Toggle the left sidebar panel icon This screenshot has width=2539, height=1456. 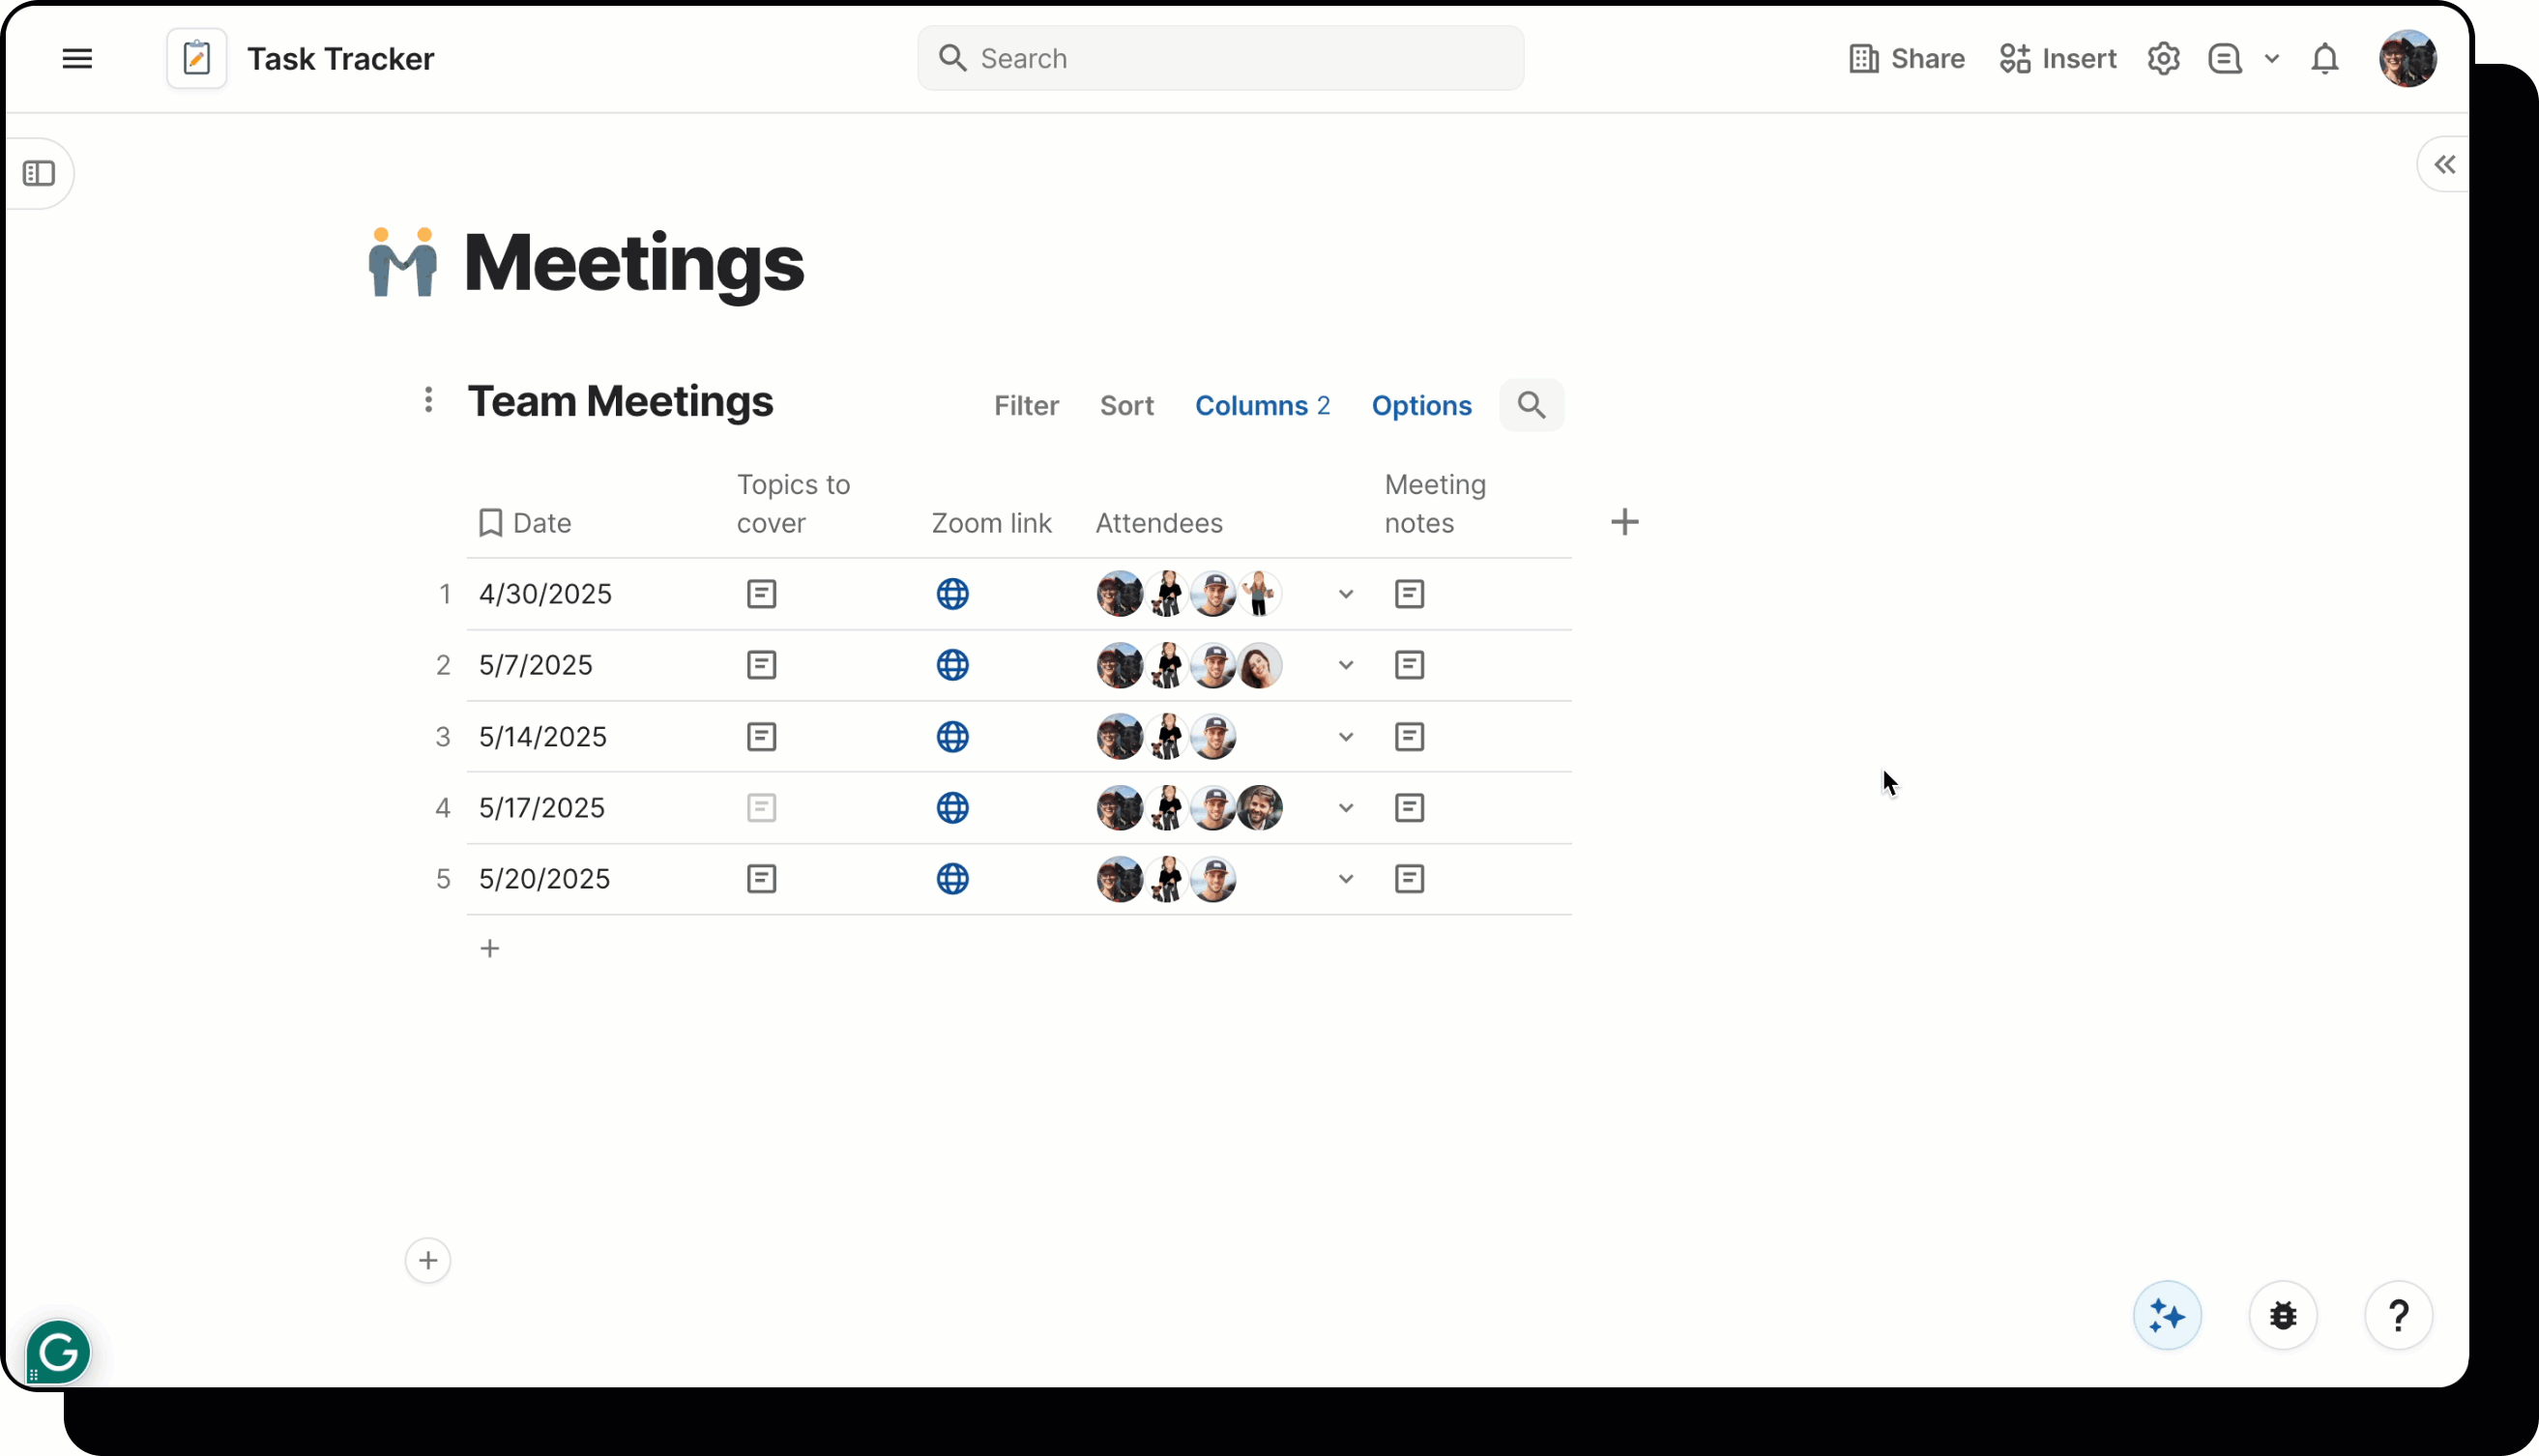tap(40, 173)
